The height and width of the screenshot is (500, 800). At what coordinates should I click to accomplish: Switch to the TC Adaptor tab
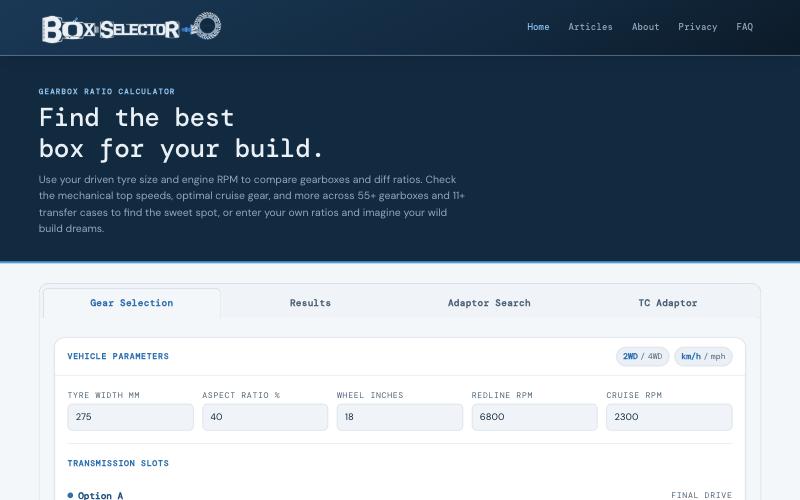pos(667,303)
